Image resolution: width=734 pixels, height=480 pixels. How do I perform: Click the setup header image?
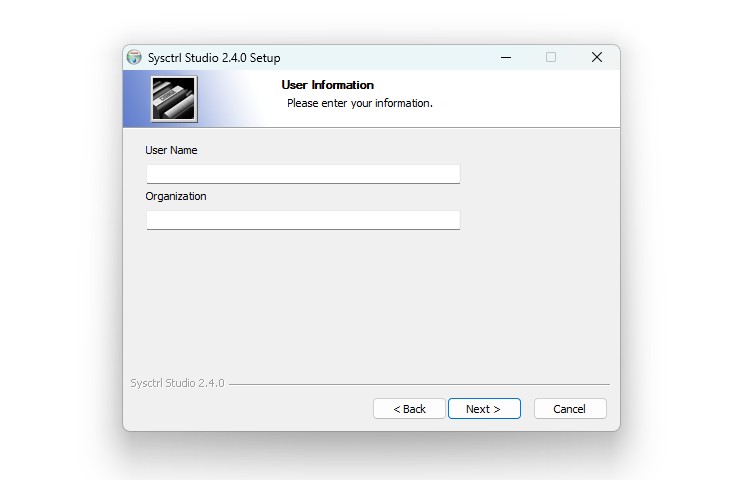[x=174, y=99]
